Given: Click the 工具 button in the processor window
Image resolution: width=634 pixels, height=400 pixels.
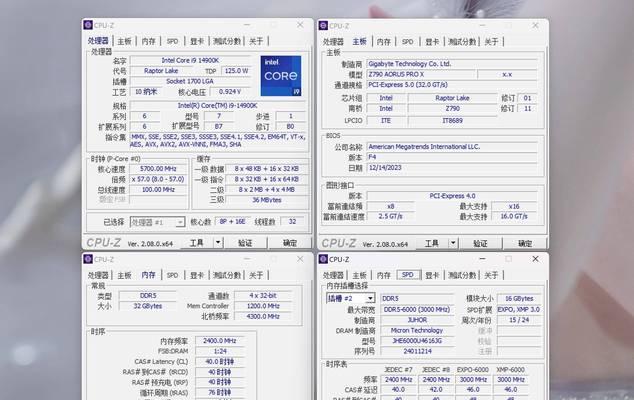Looking at the screenshot, I should coord(197,243).
